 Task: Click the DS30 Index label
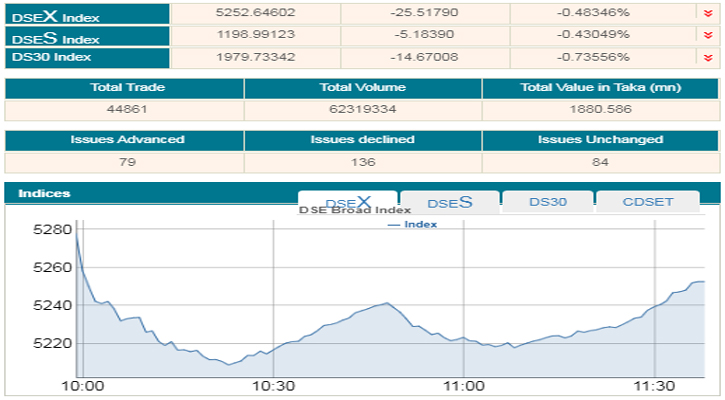pyautogui.click(x=56, y=58)
